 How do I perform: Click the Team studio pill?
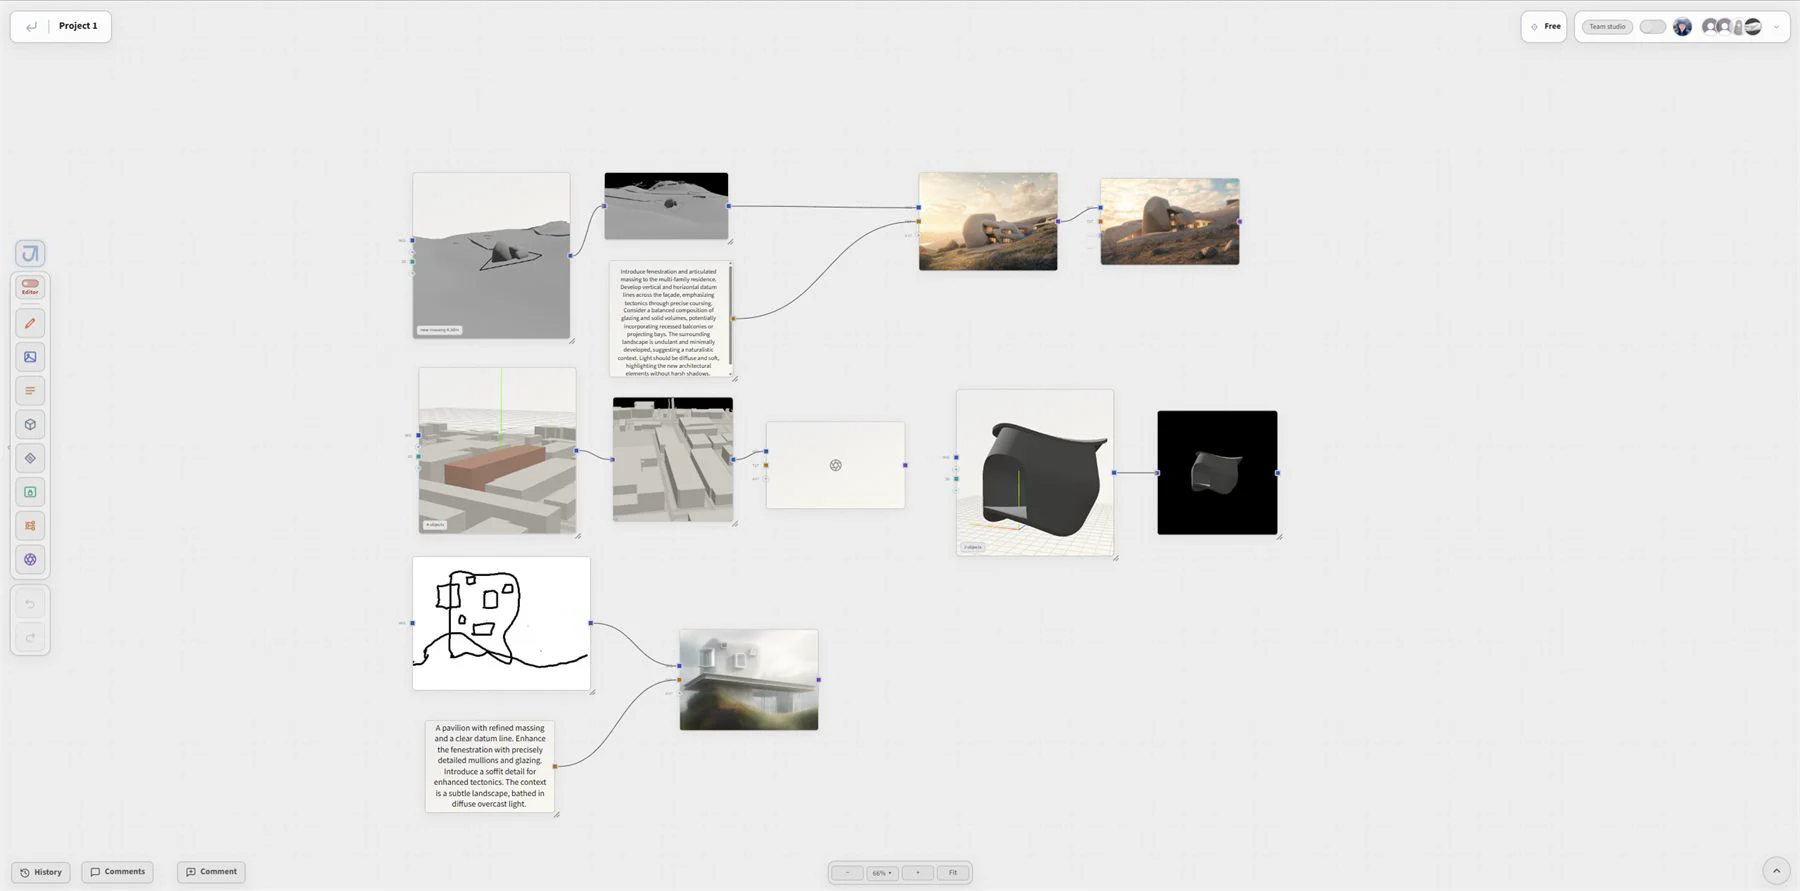point(1607,27)
